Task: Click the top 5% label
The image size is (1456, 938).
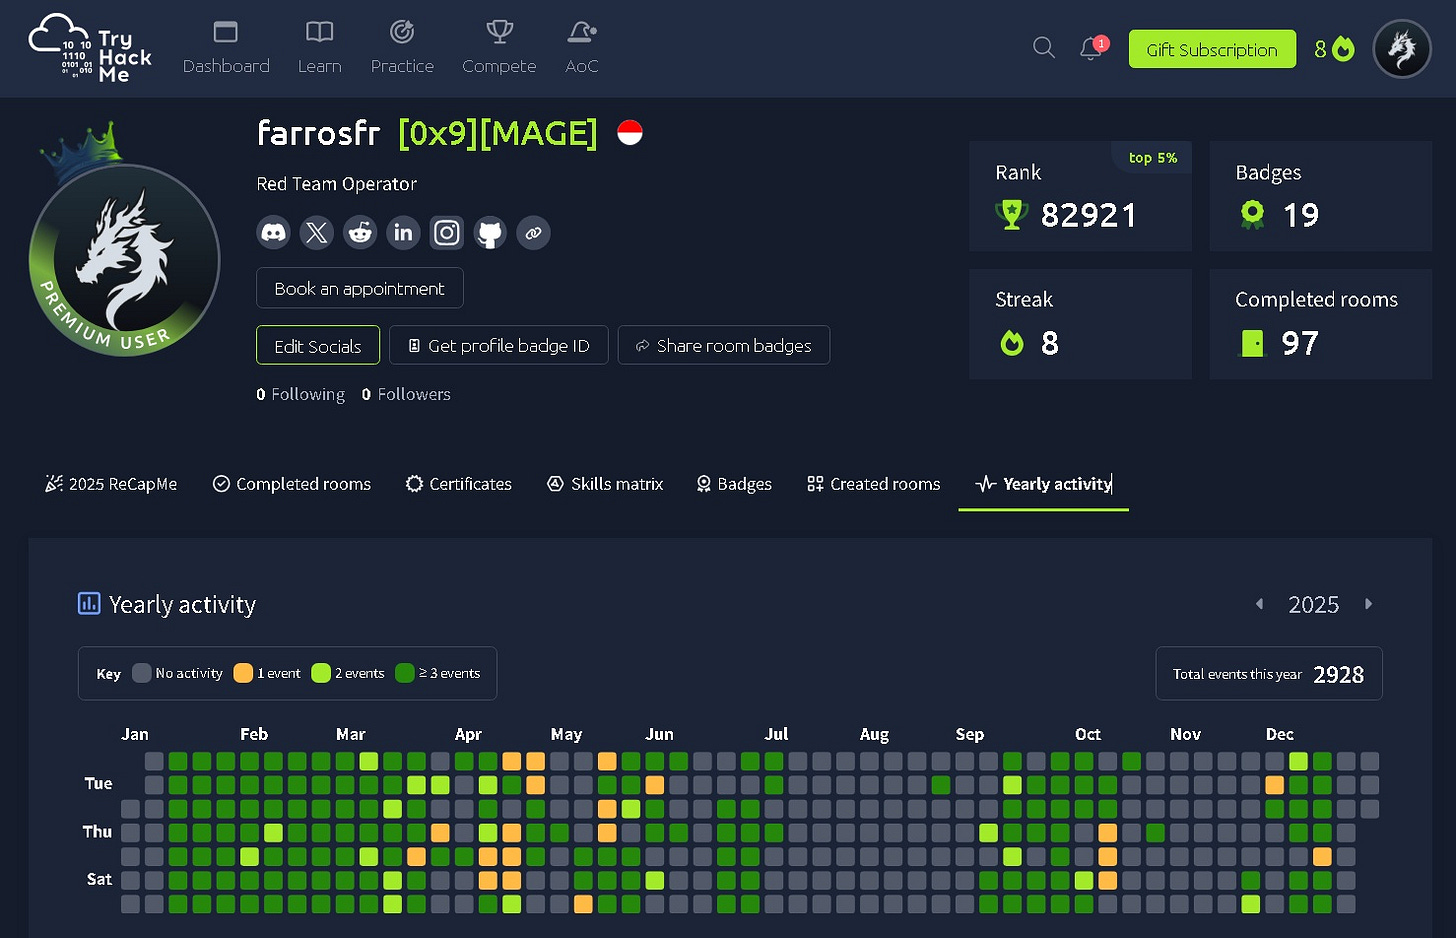Action: tap(1153, 158)
